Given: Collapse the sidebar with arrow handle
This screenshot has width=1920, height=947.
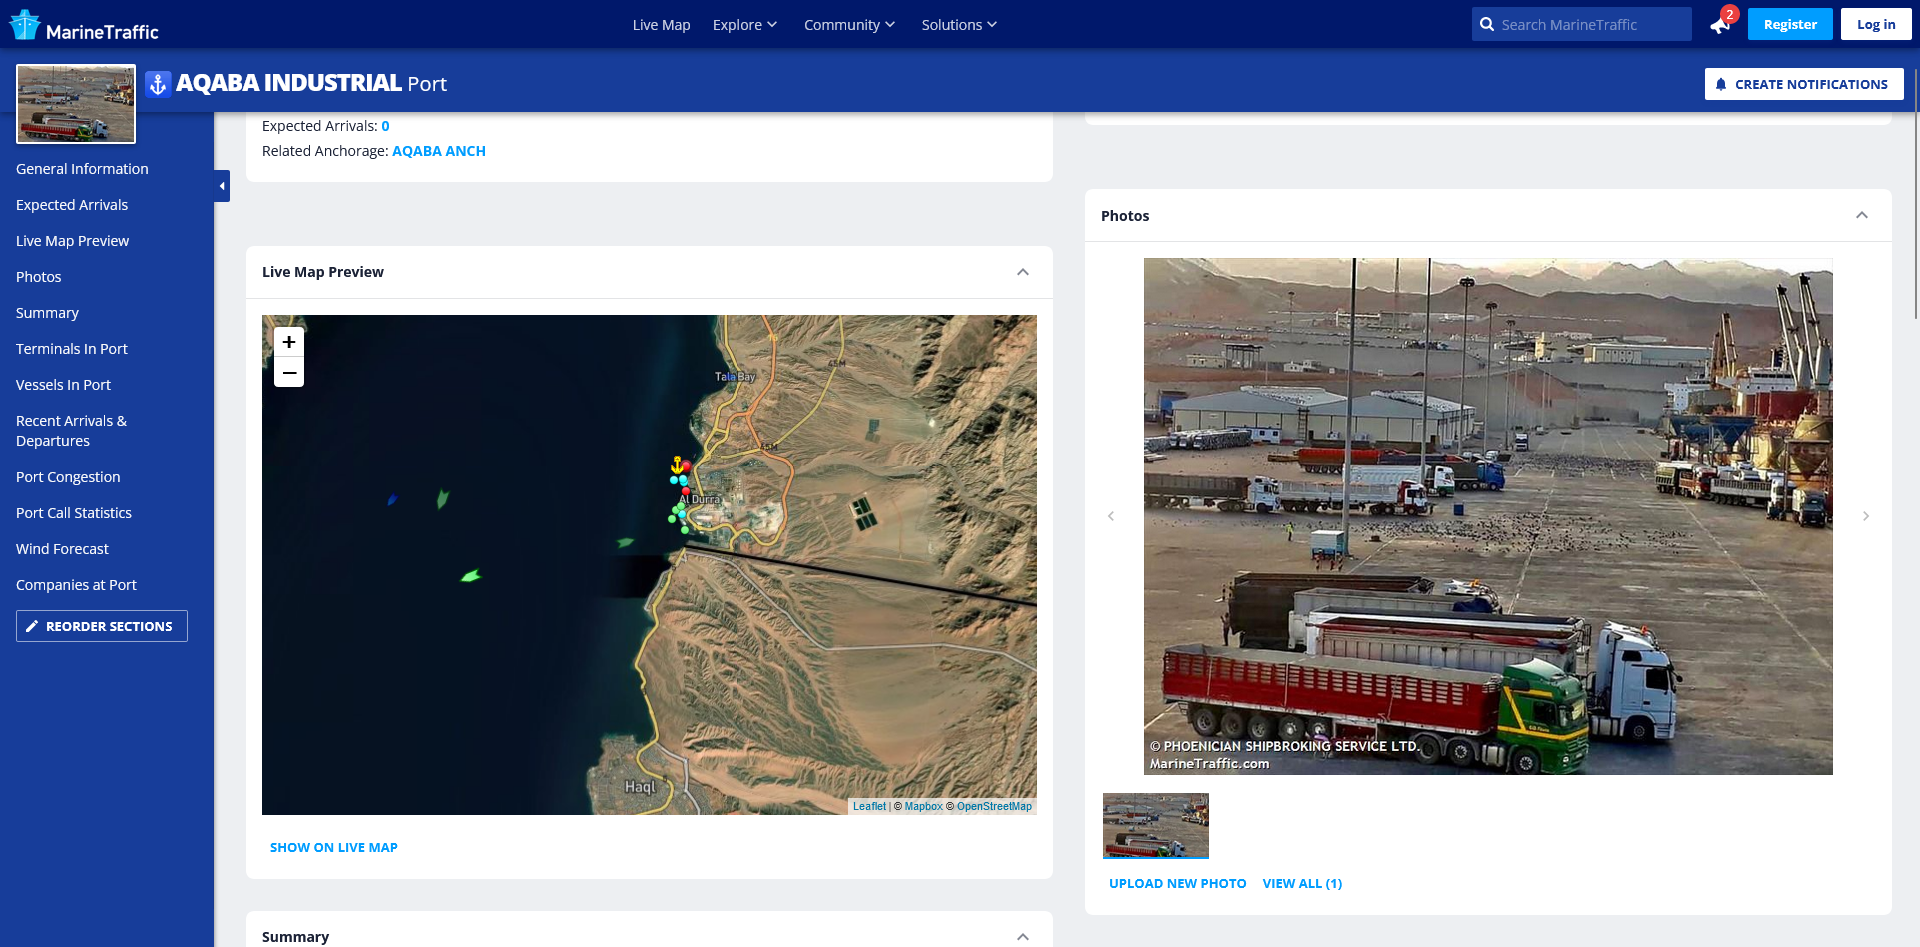Looking at the screenshot, I should [222, 186].
